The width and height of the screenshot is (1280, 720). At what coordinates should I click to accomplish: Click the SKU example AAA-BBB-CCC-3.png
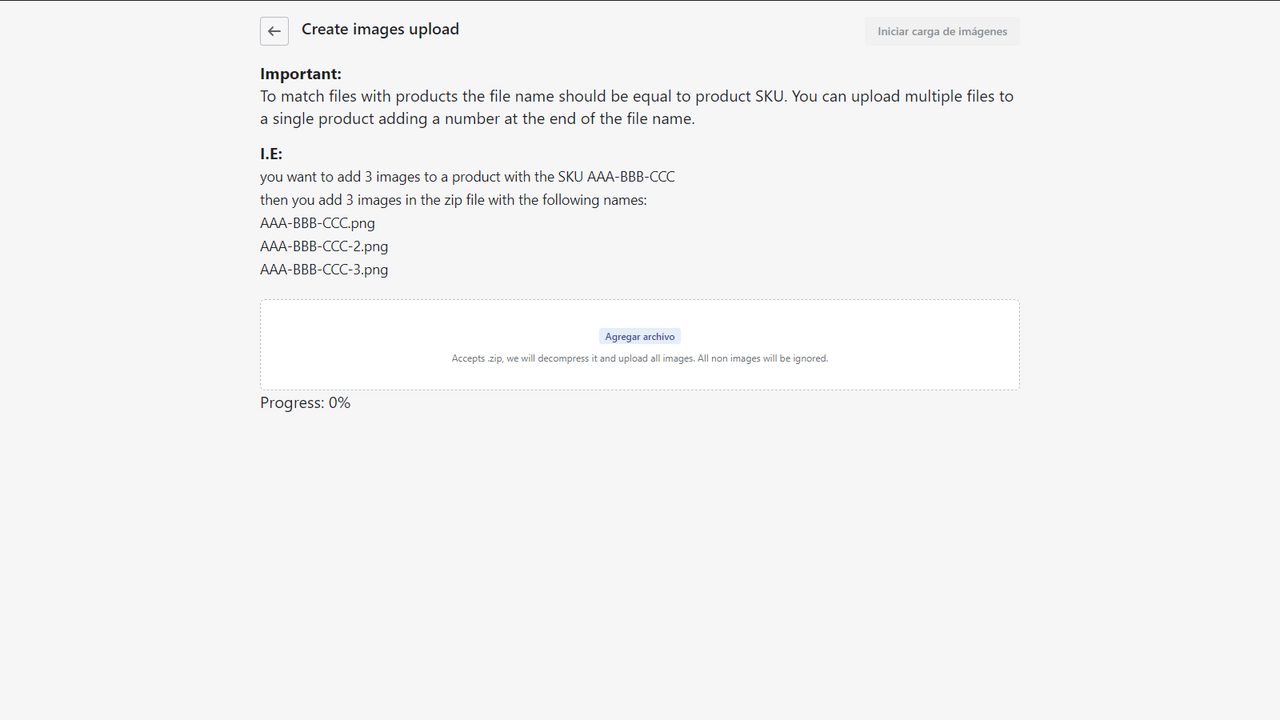pos(323,269)
